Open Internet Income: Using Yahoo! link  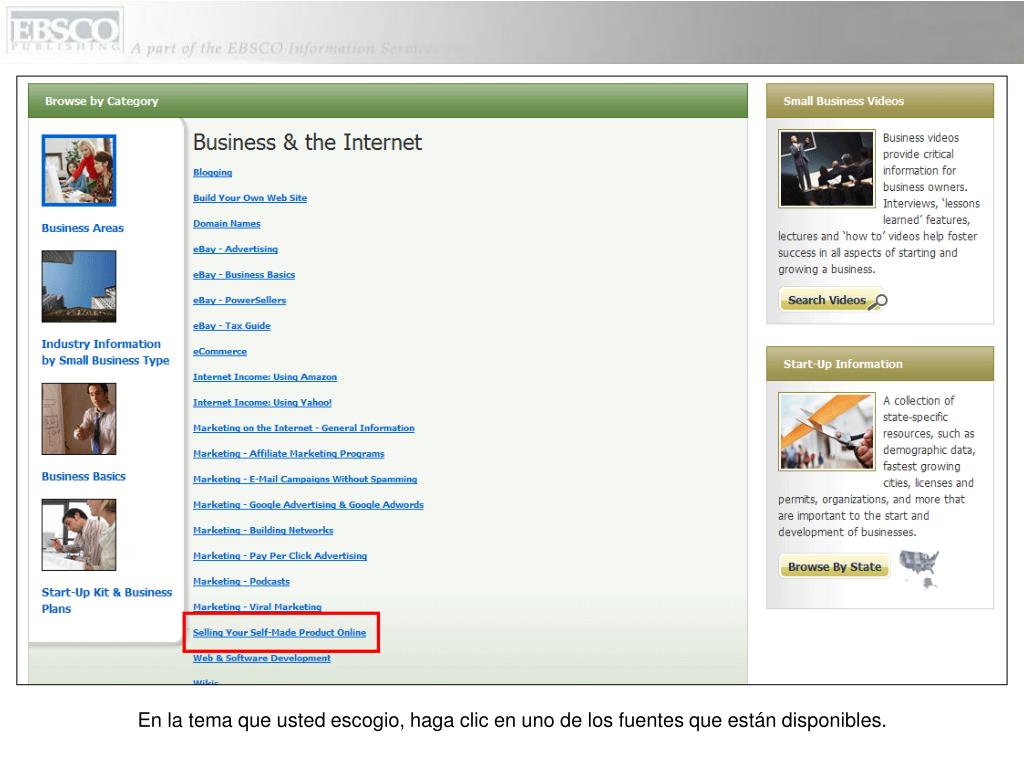pyautogui.click(x=262, y=402)
